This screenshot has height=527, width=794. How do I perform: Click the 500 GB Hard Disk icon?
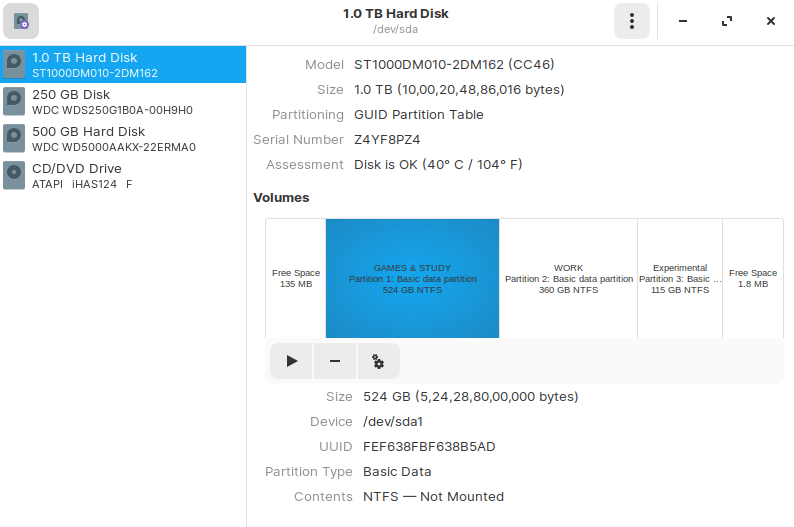click(15, 139)
